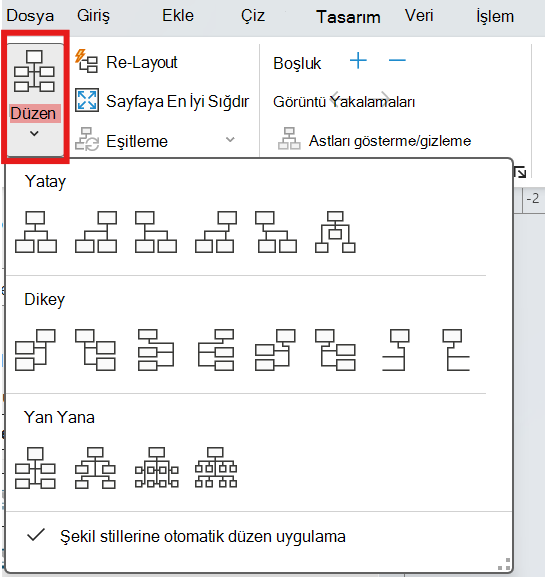The image size is (545, 577).
Task: Choose second Yan Yana layout
Action: 95,468
